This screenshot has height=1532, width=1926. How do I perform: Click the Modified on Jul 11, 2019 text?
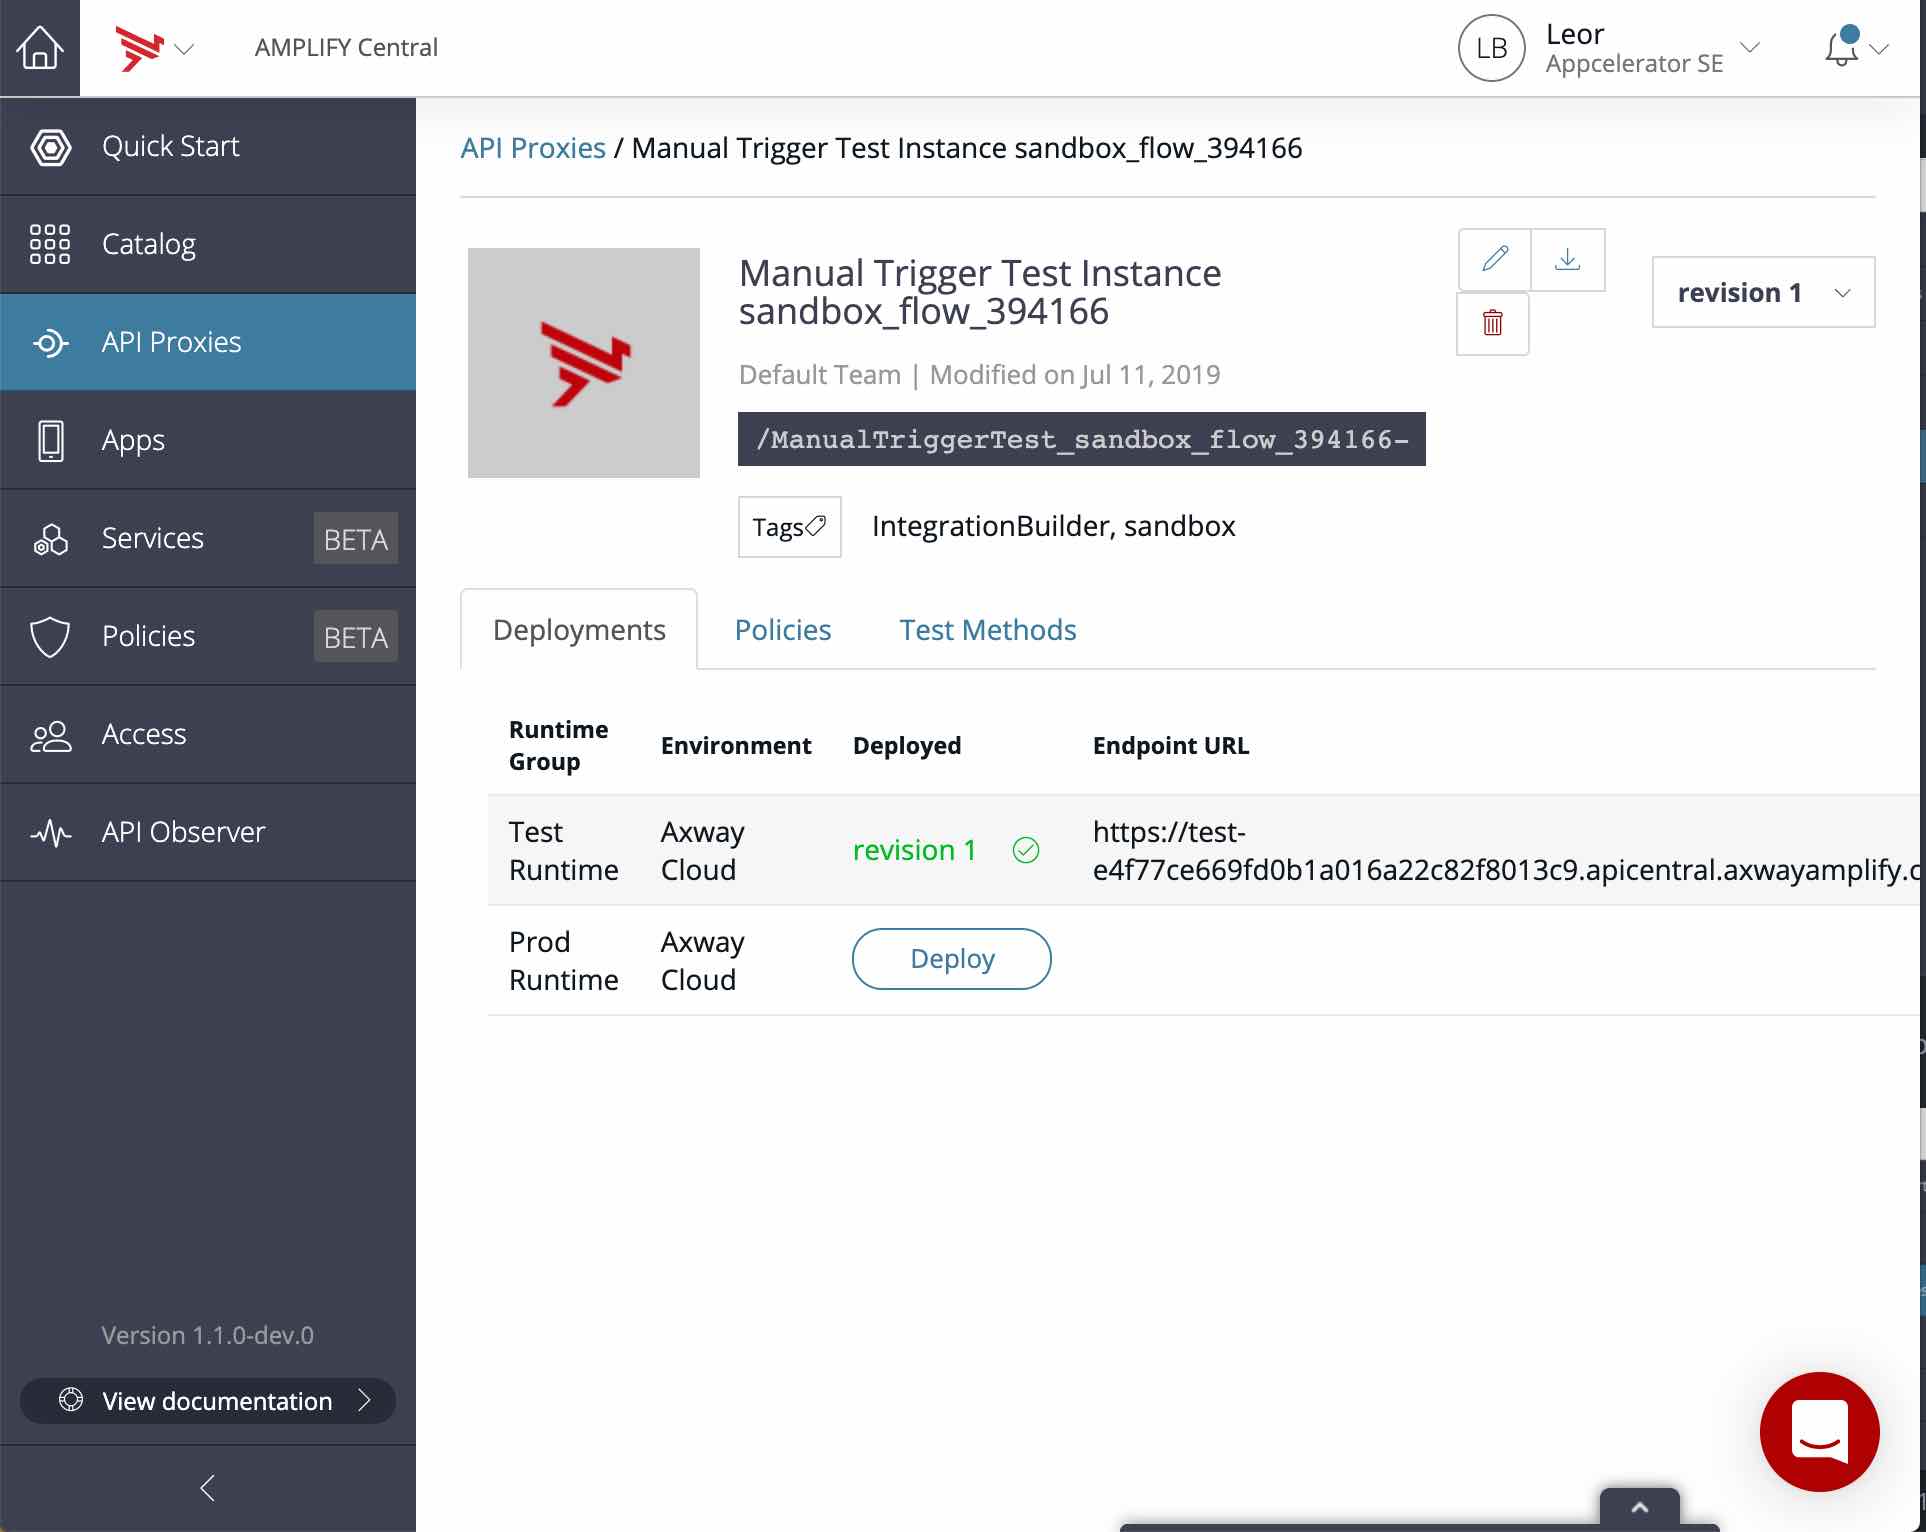(x=1075, y=375)
